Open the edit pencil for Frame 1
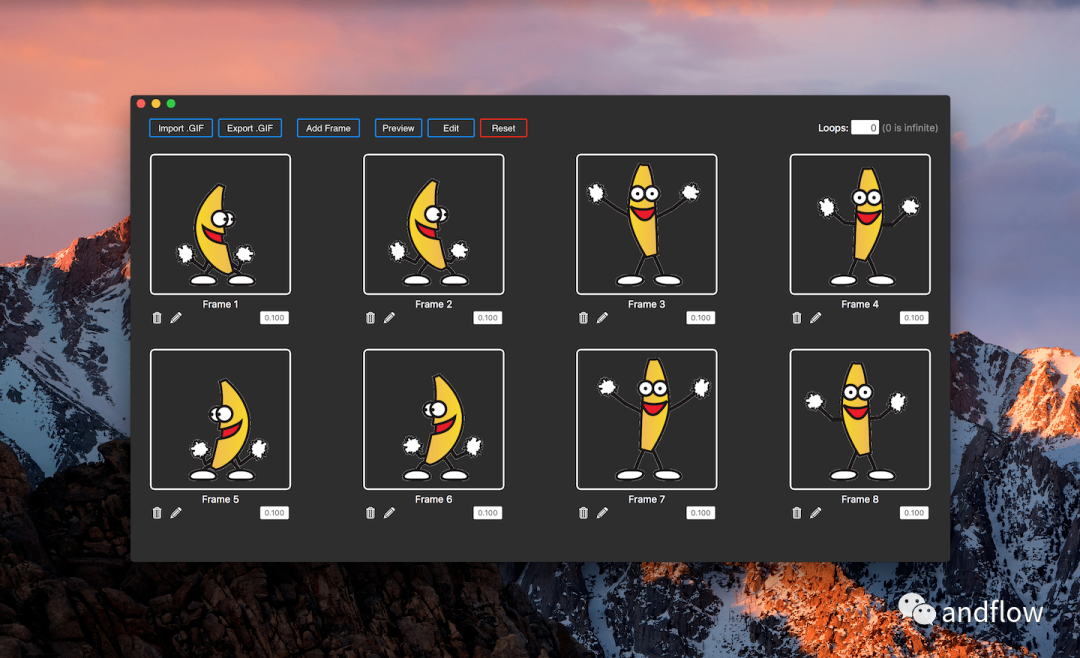Screen dimensions: 1080x658 tap(176, 317)
